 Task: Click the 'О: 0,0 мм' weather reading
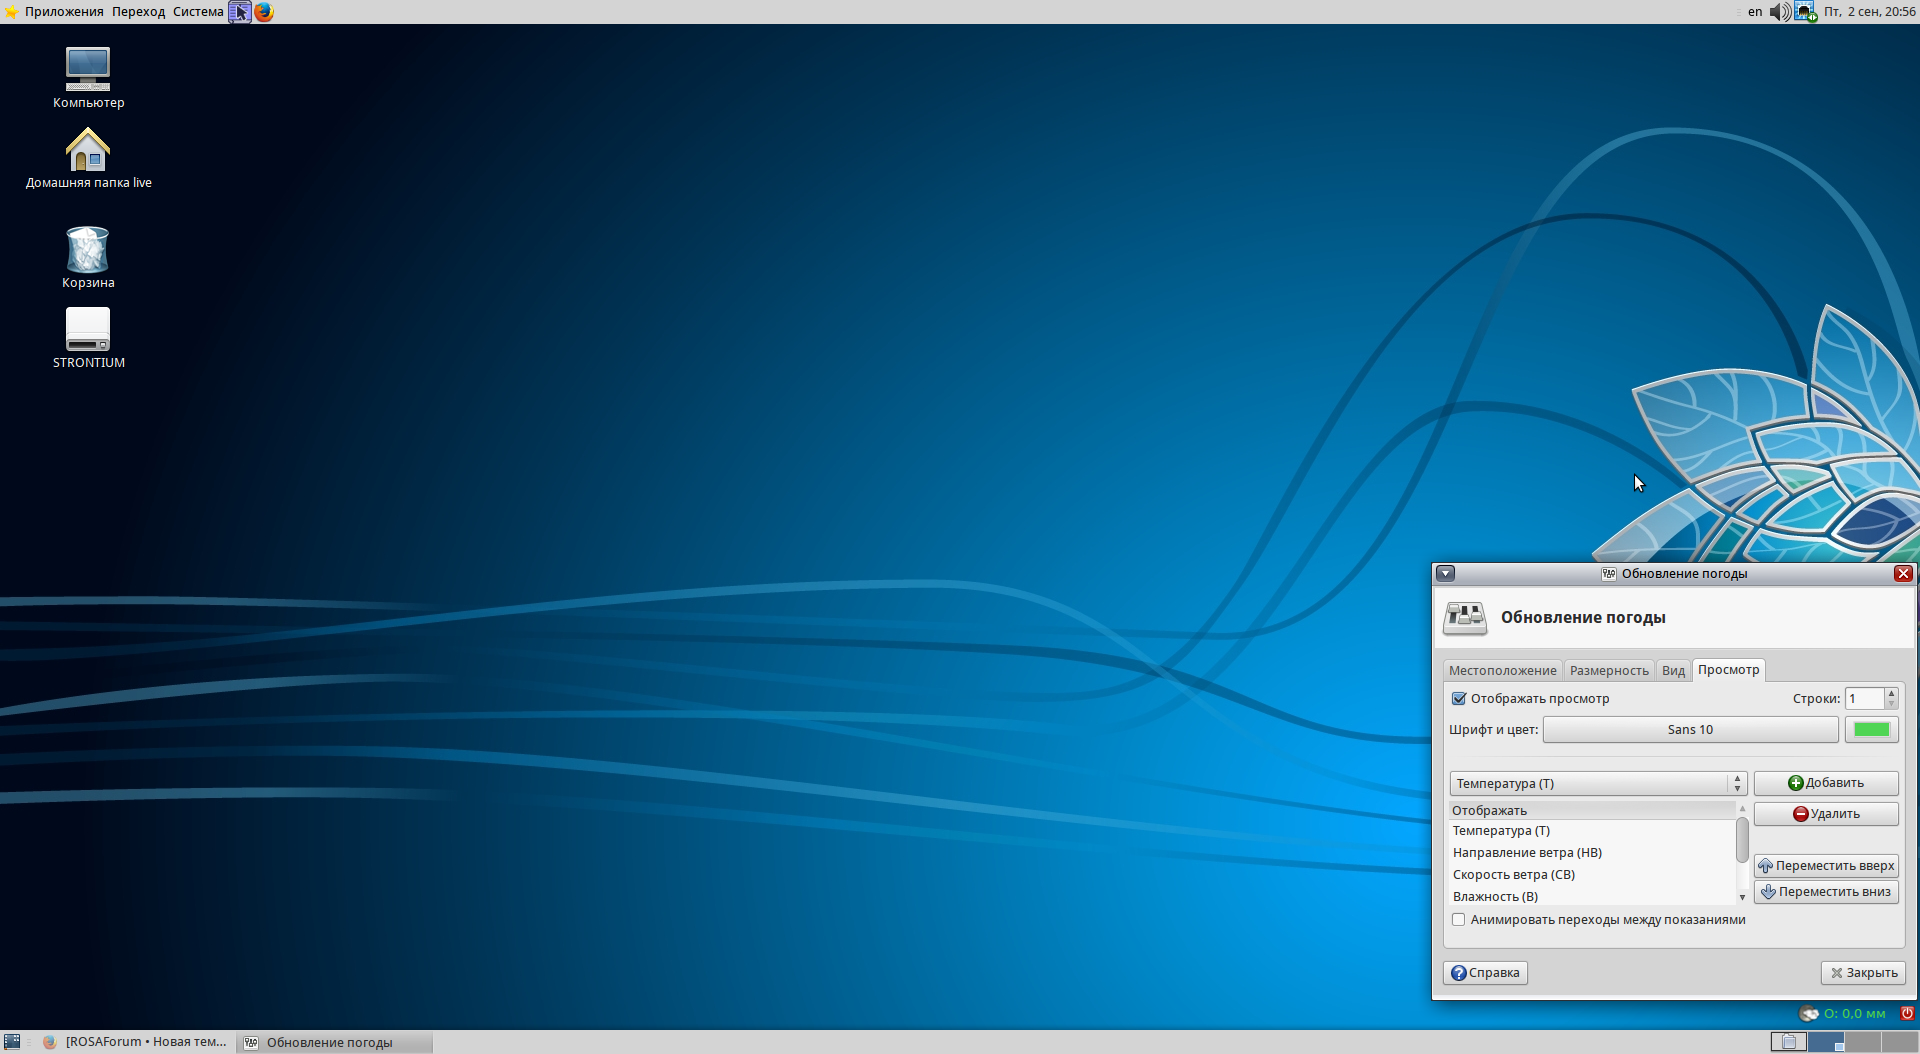coord(1854,1013)
